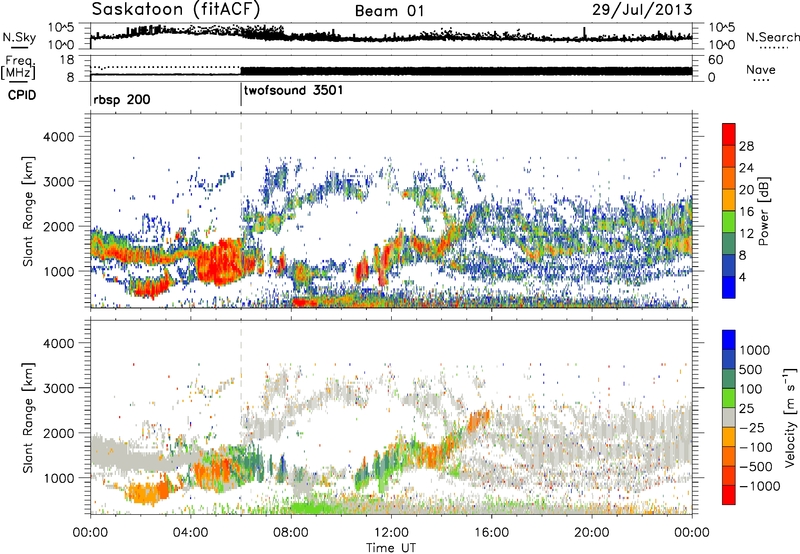The width and height of the screenshot is (800, 554).
Task: Select the rbsp 200 control program label
Action: tap(122, 99)
